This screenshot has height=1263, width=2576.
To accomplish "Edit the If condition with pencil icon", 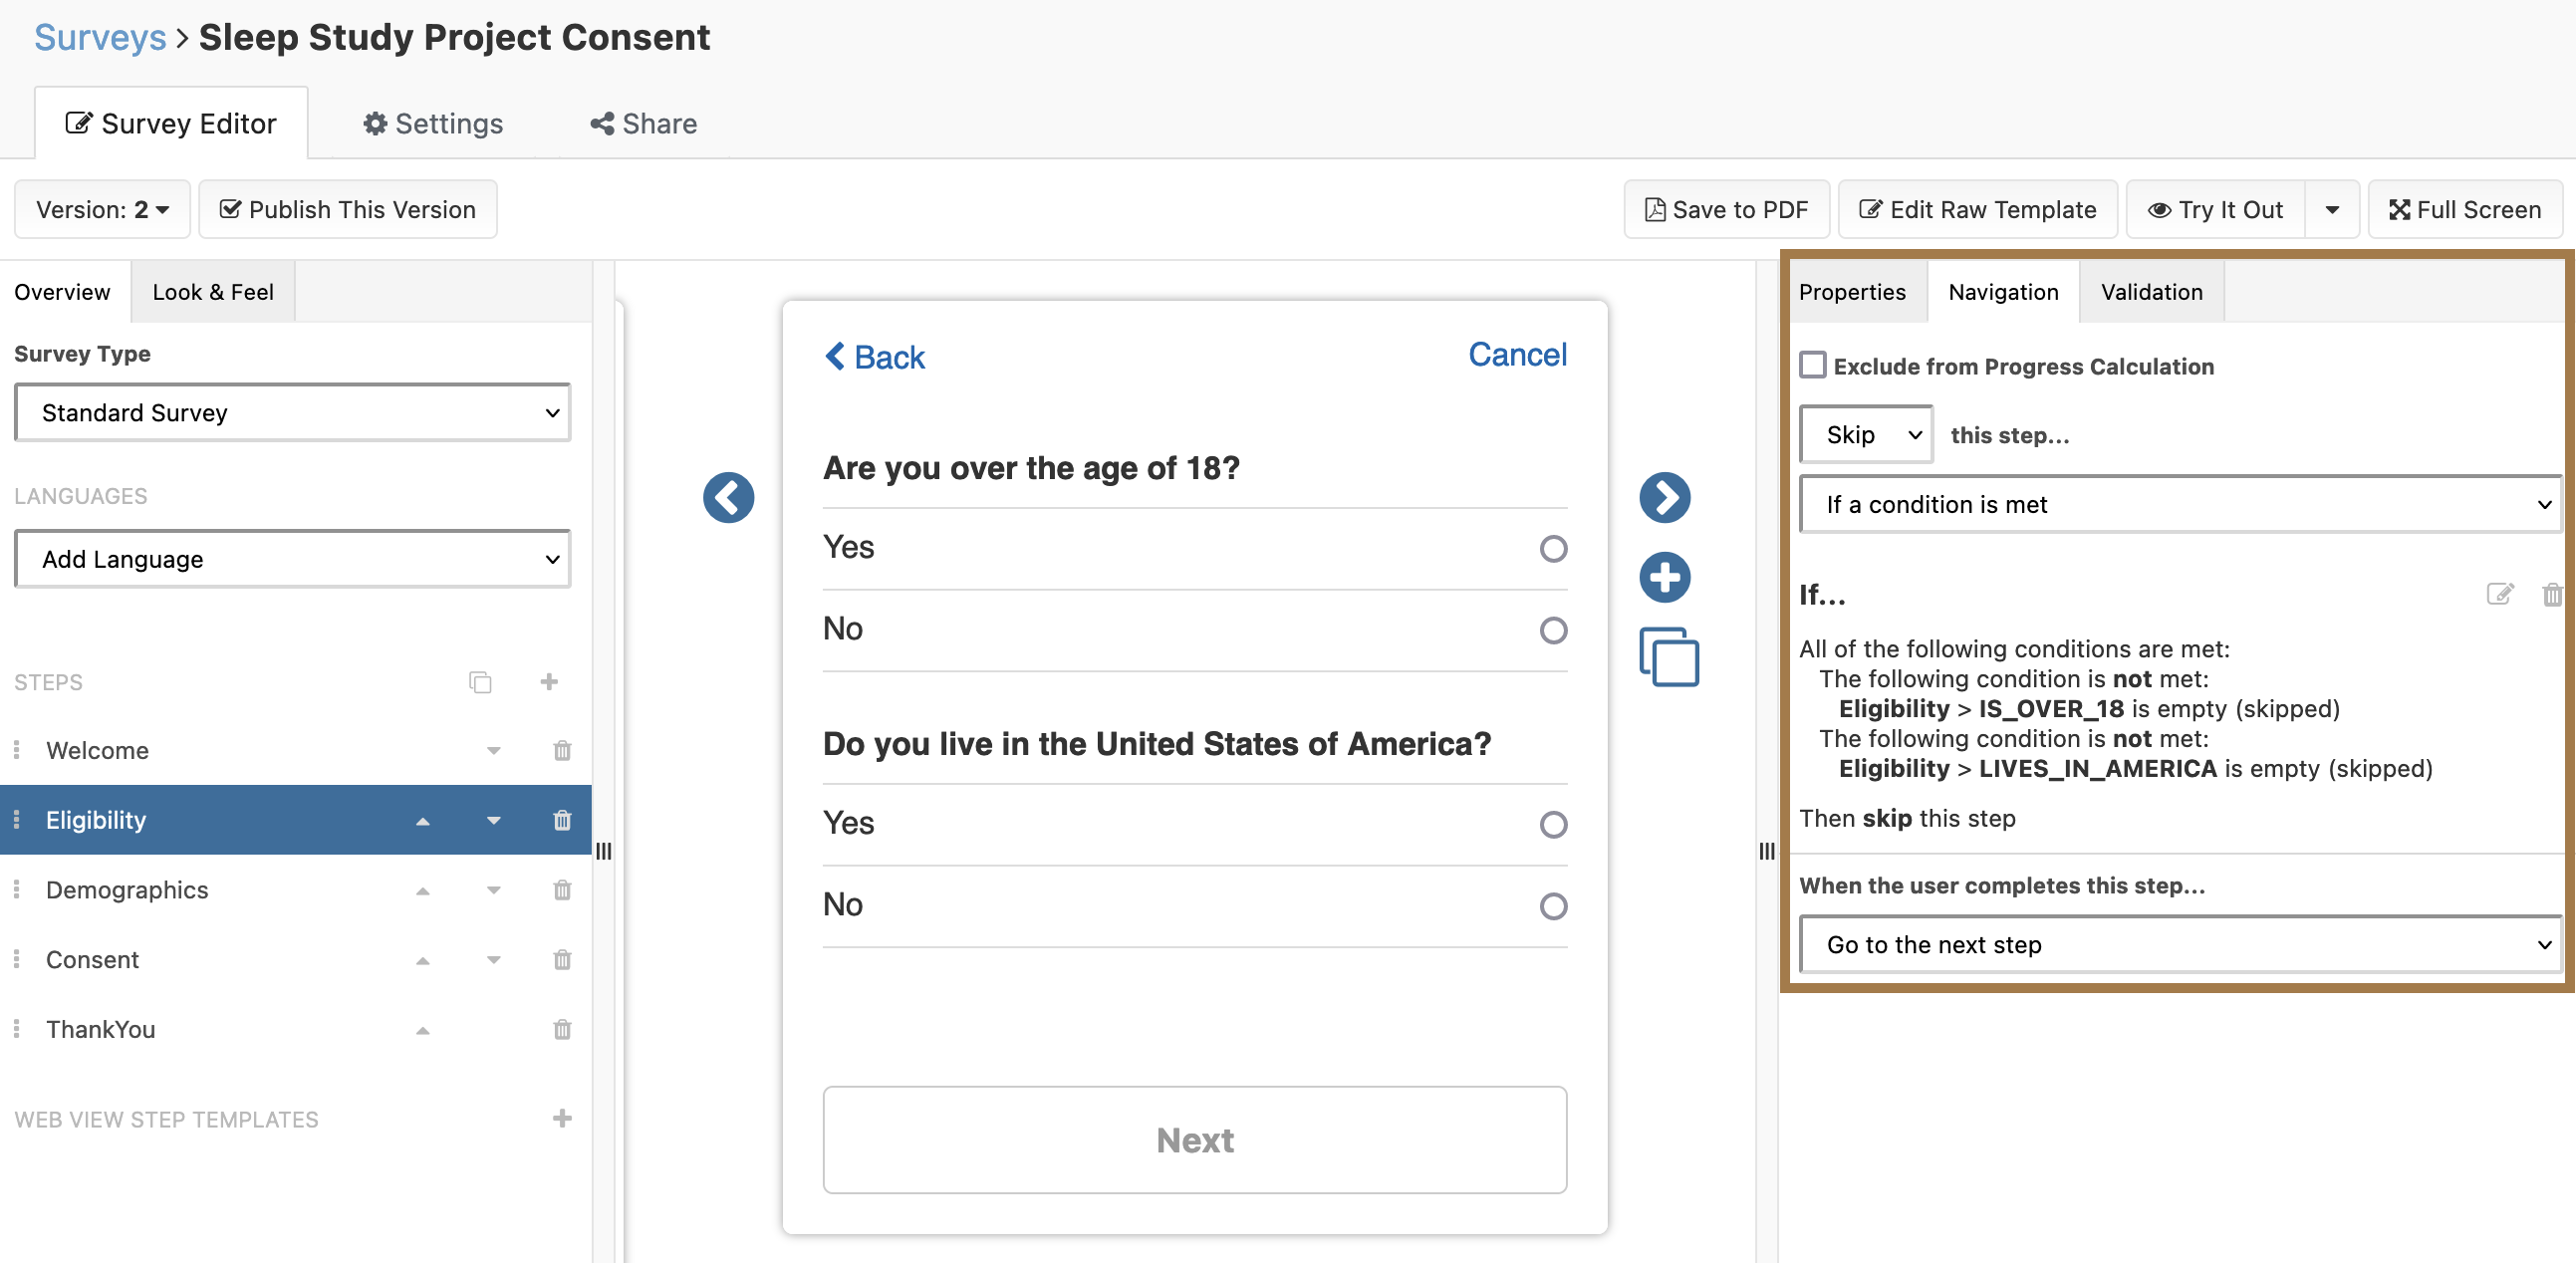I will tap(2499, 594).
